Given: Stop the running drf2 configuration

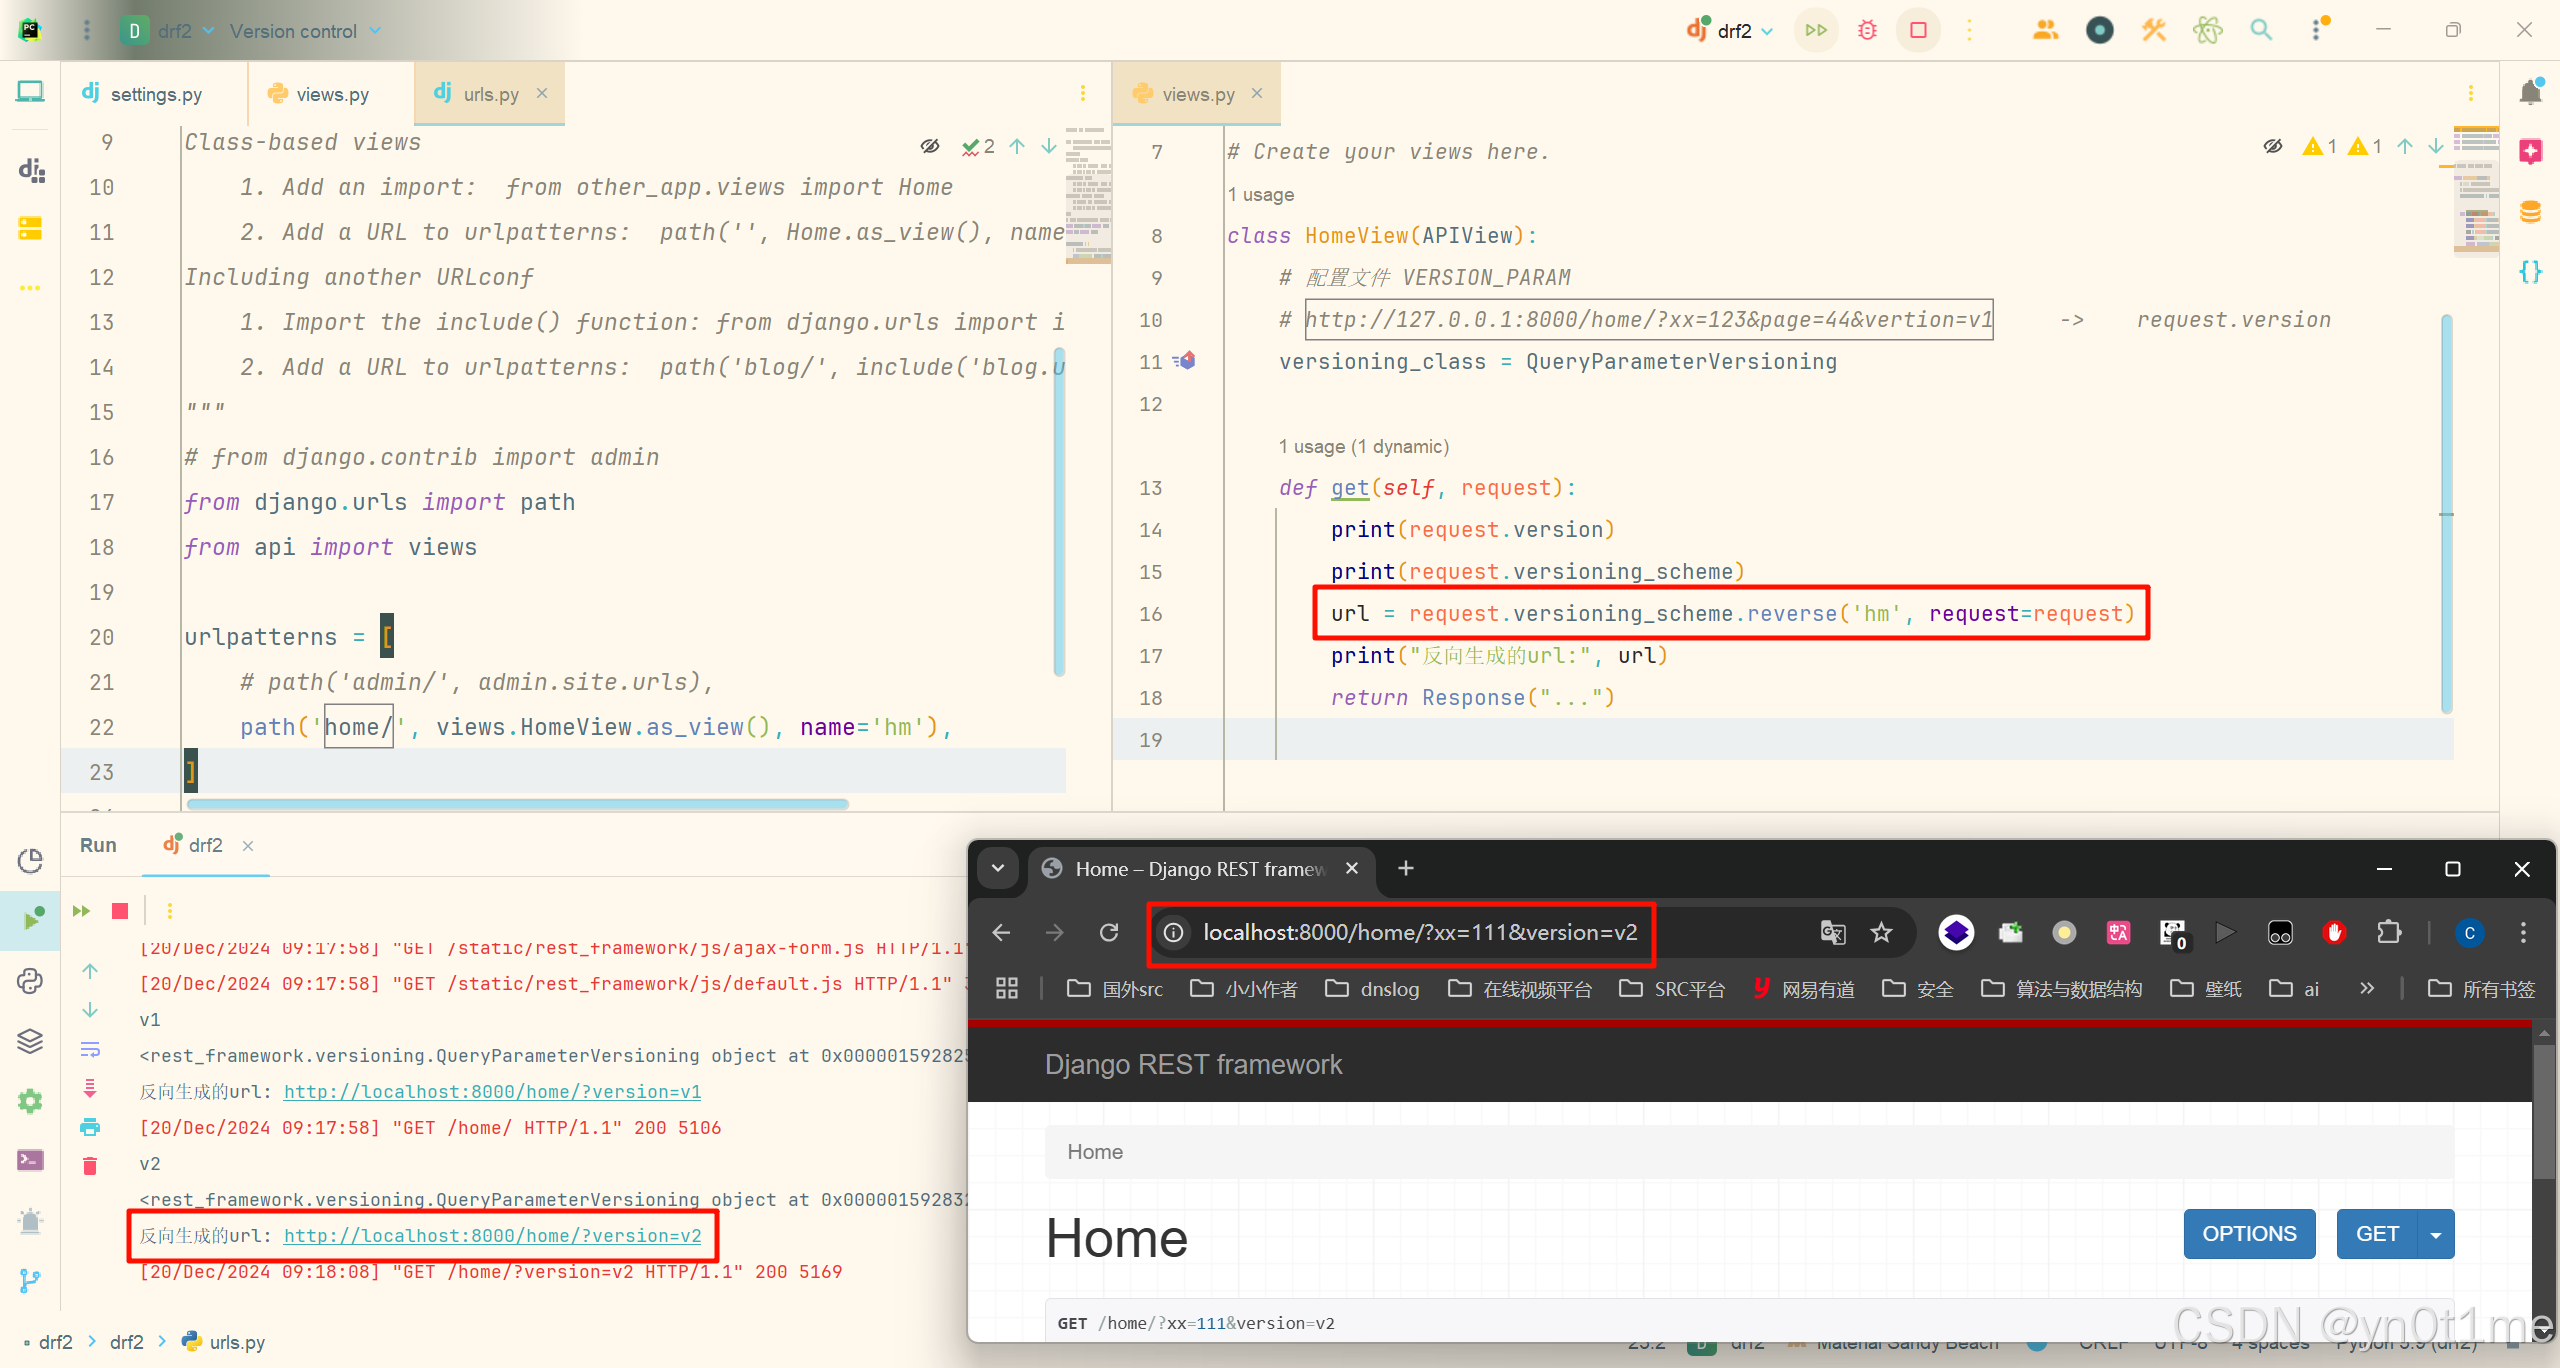Looking at the screenshot, I should click(1918, 30).
